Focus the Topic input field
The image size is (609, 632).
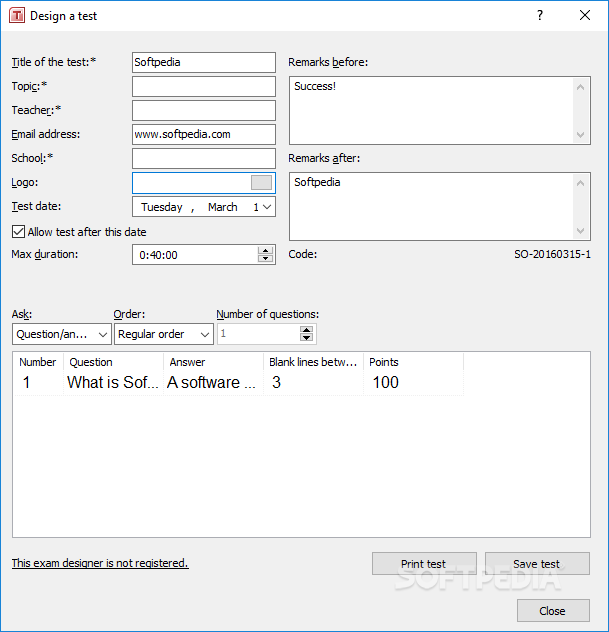(204, 86)
